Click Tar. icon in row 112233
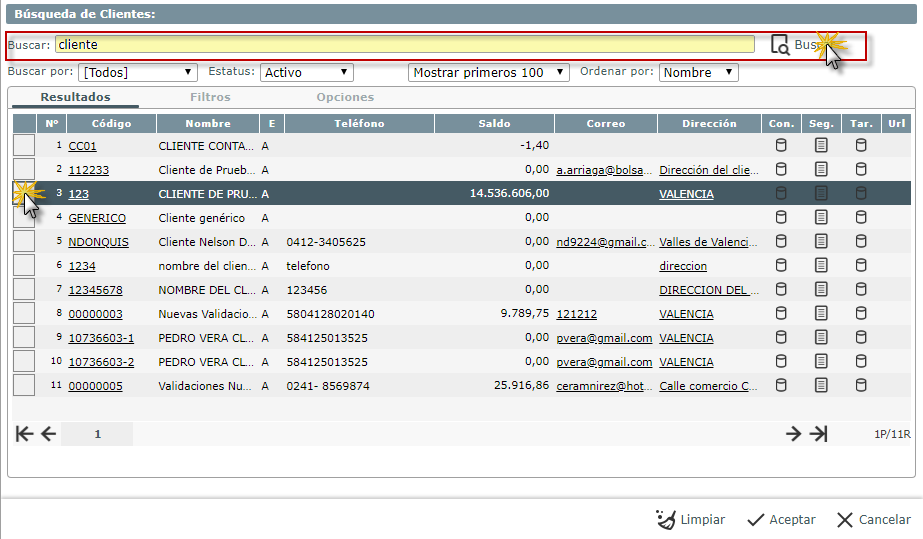 click(861, 169)
